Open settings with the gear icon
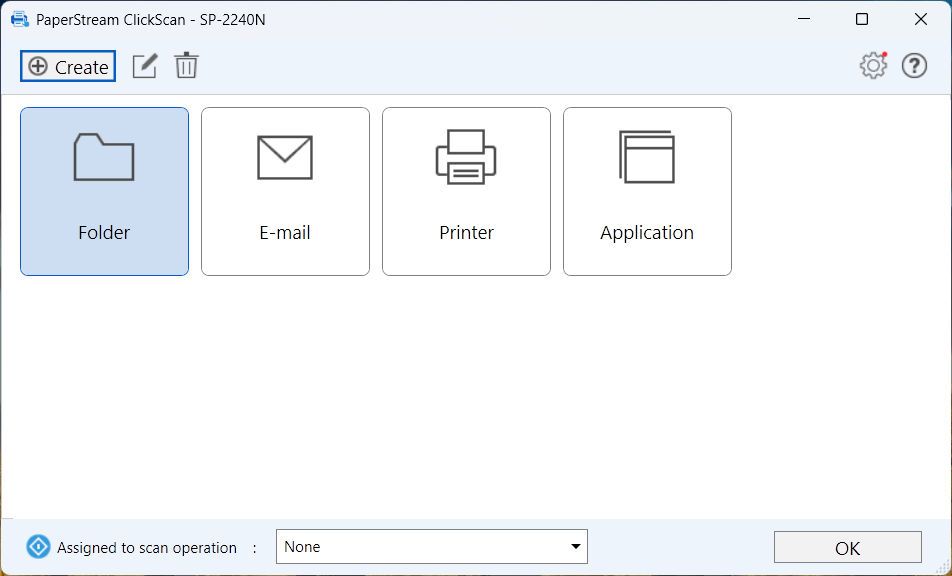 click(873, 66)
